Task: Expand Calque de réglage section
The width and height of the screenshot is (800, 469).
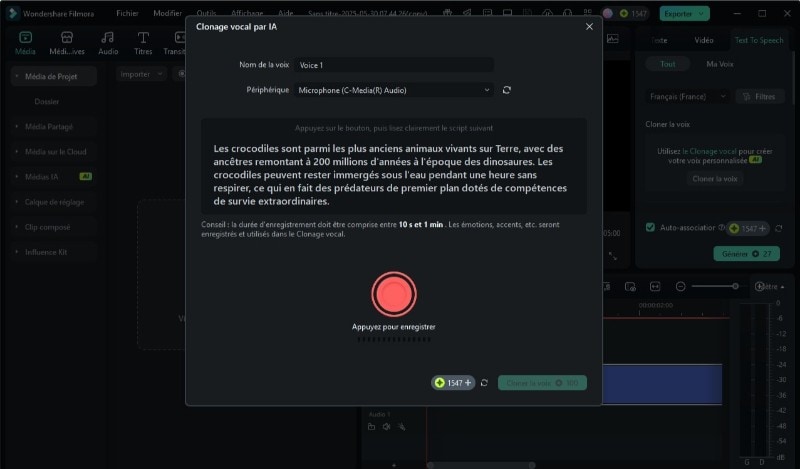Action: [x=54, y=202]
